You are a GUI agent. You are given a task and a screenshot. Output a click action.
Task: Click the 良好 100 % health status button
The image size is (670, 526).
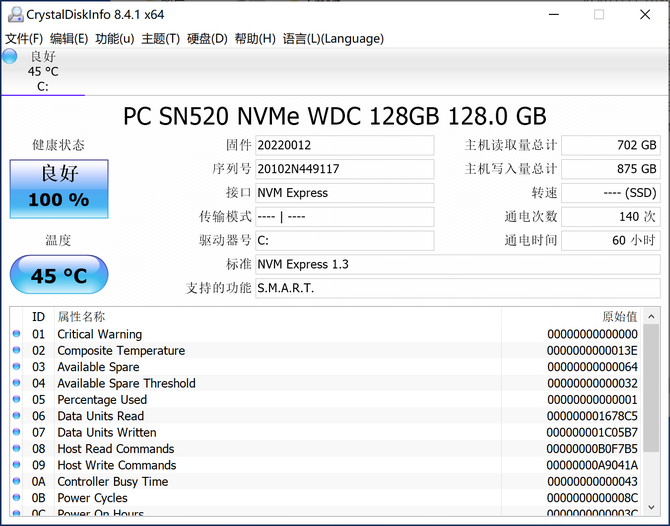point(59,188)
